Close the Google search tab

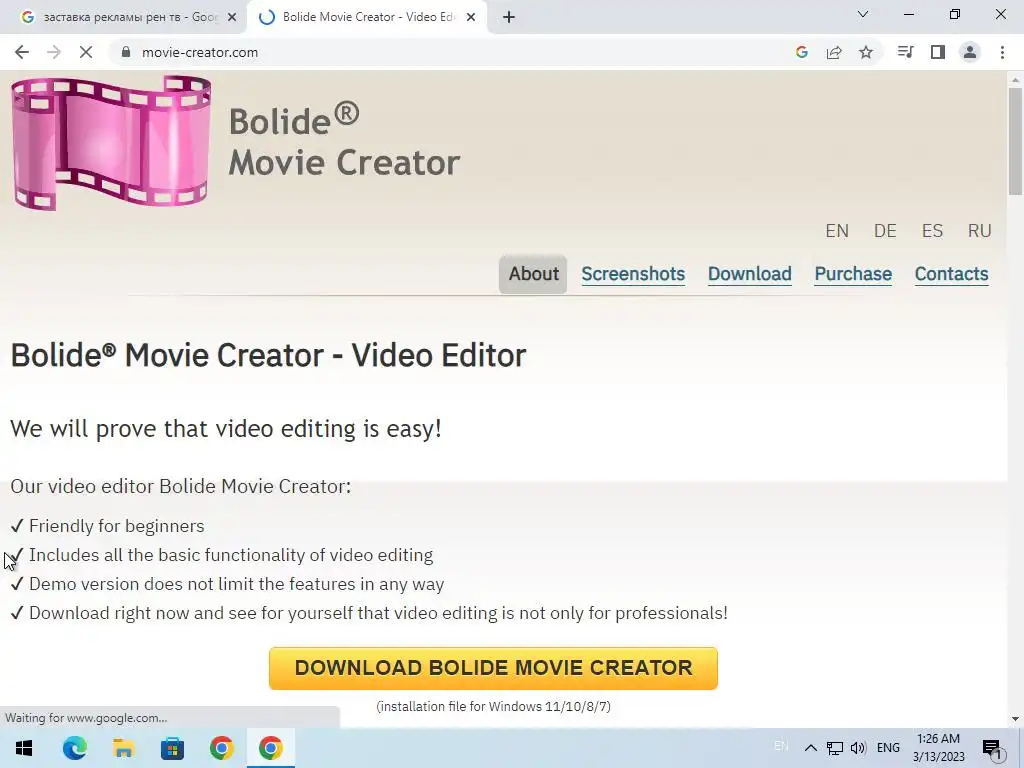(x=232, y=18)
